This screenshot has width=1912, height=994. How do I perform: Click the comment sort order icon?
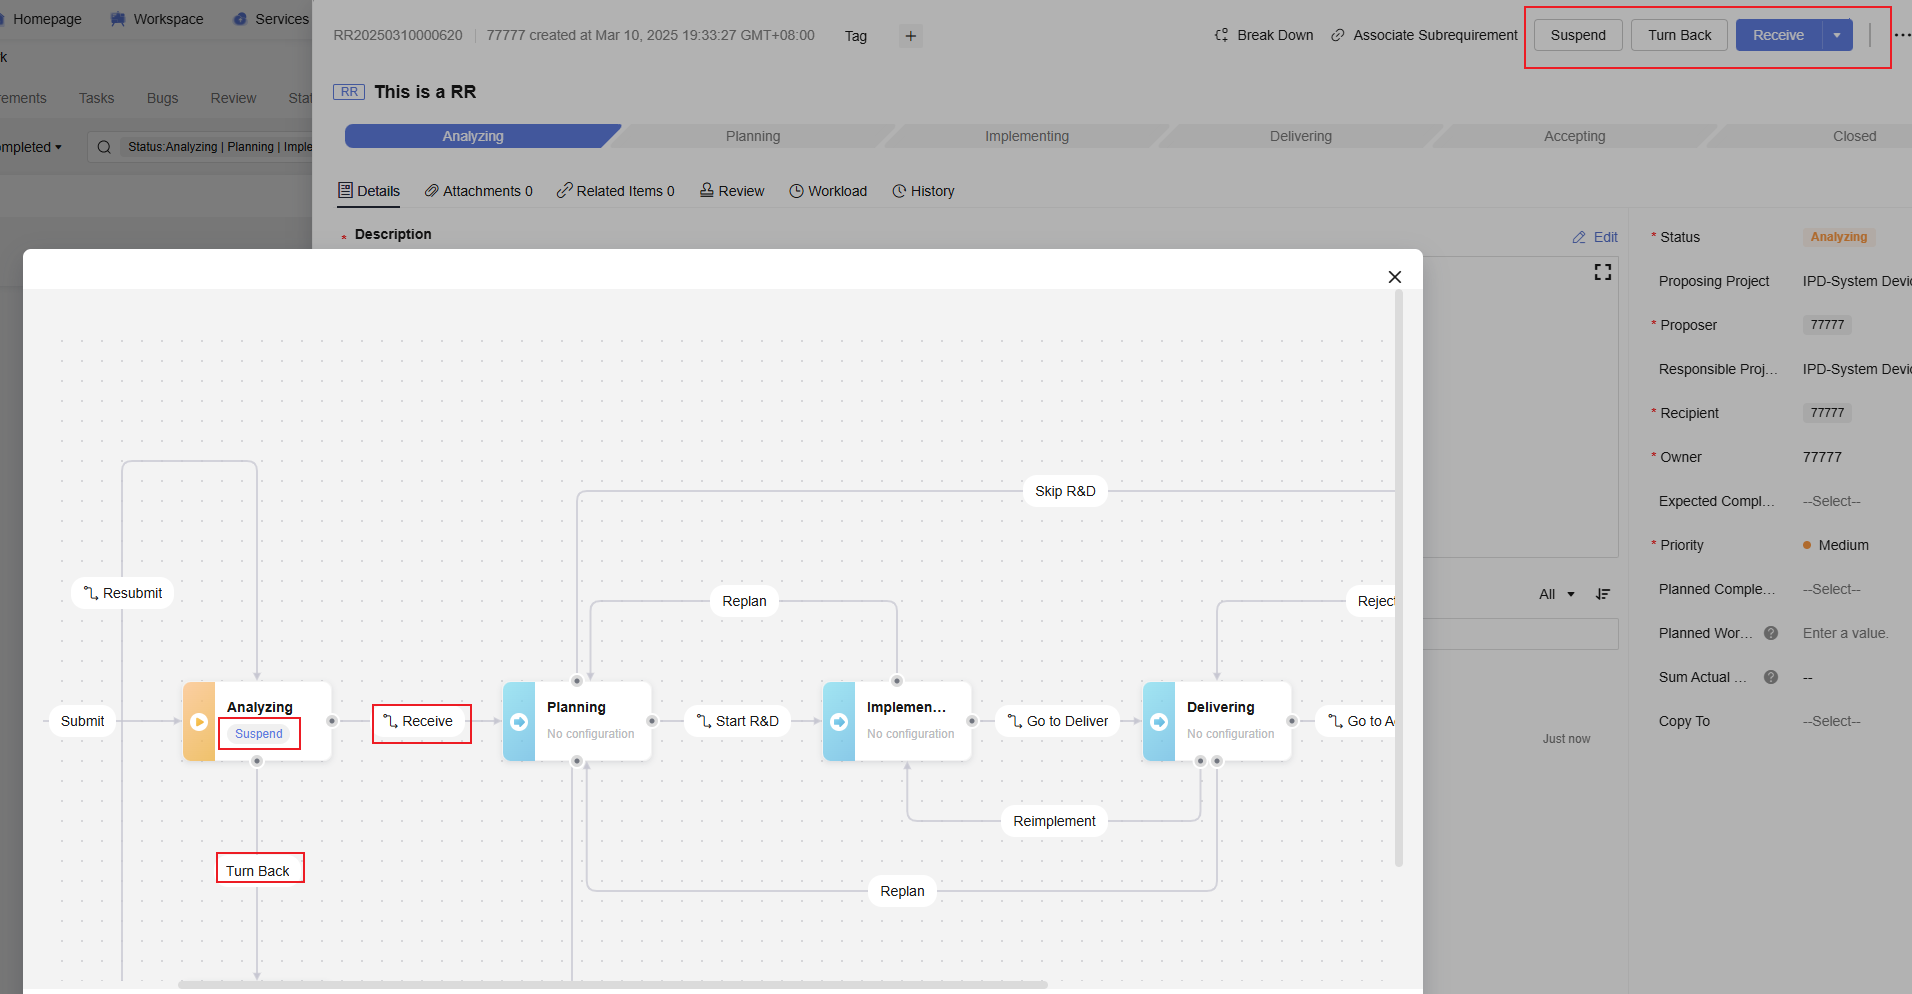click(x=1603, y=594)
